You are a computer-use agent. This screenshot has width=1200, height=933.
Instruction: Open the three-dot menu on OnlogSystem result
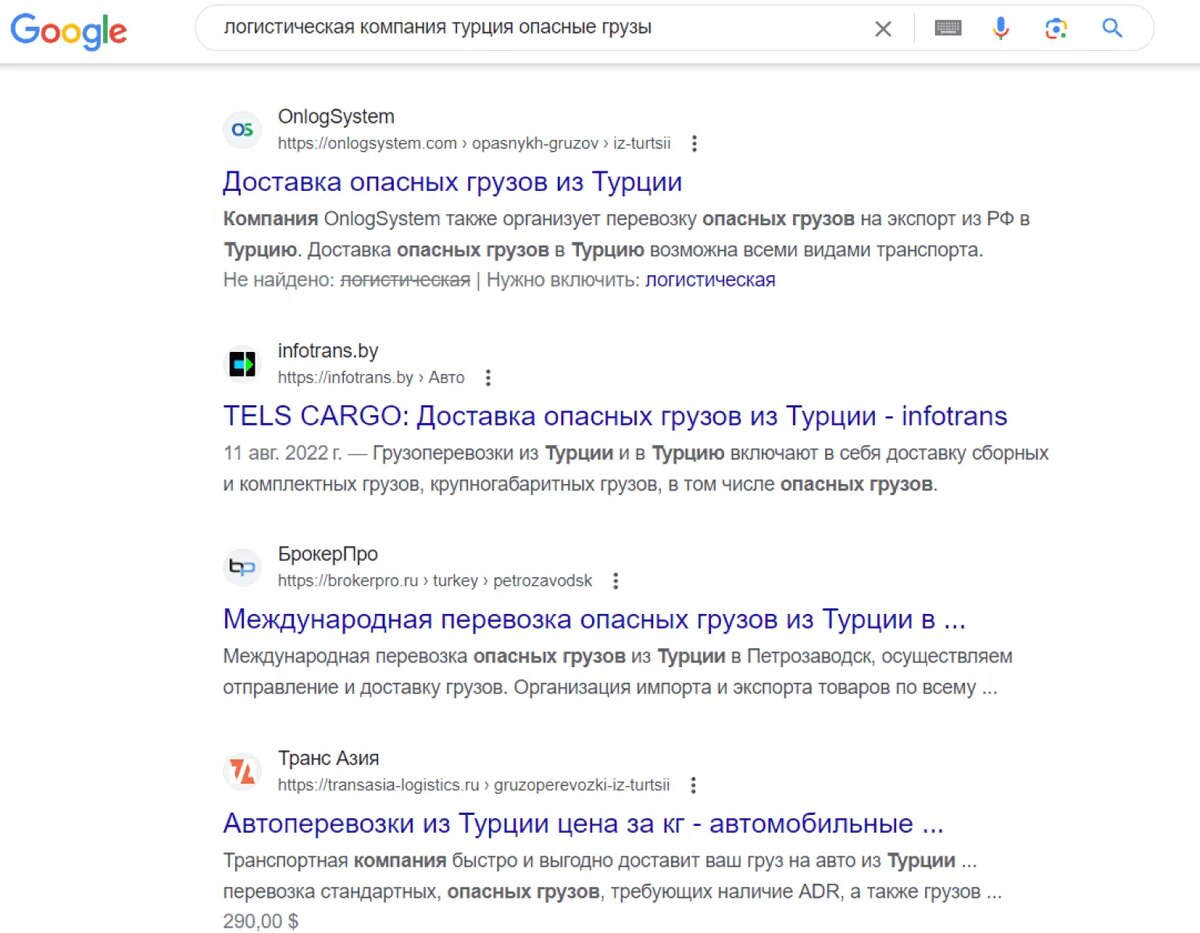coord(694,143)
